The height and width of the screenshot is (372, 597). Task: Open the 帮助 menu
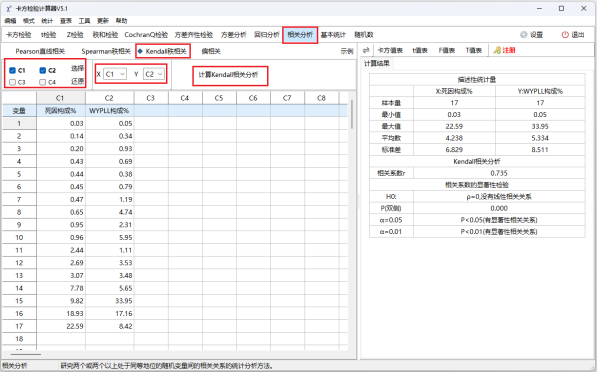[x=121, y=21]
